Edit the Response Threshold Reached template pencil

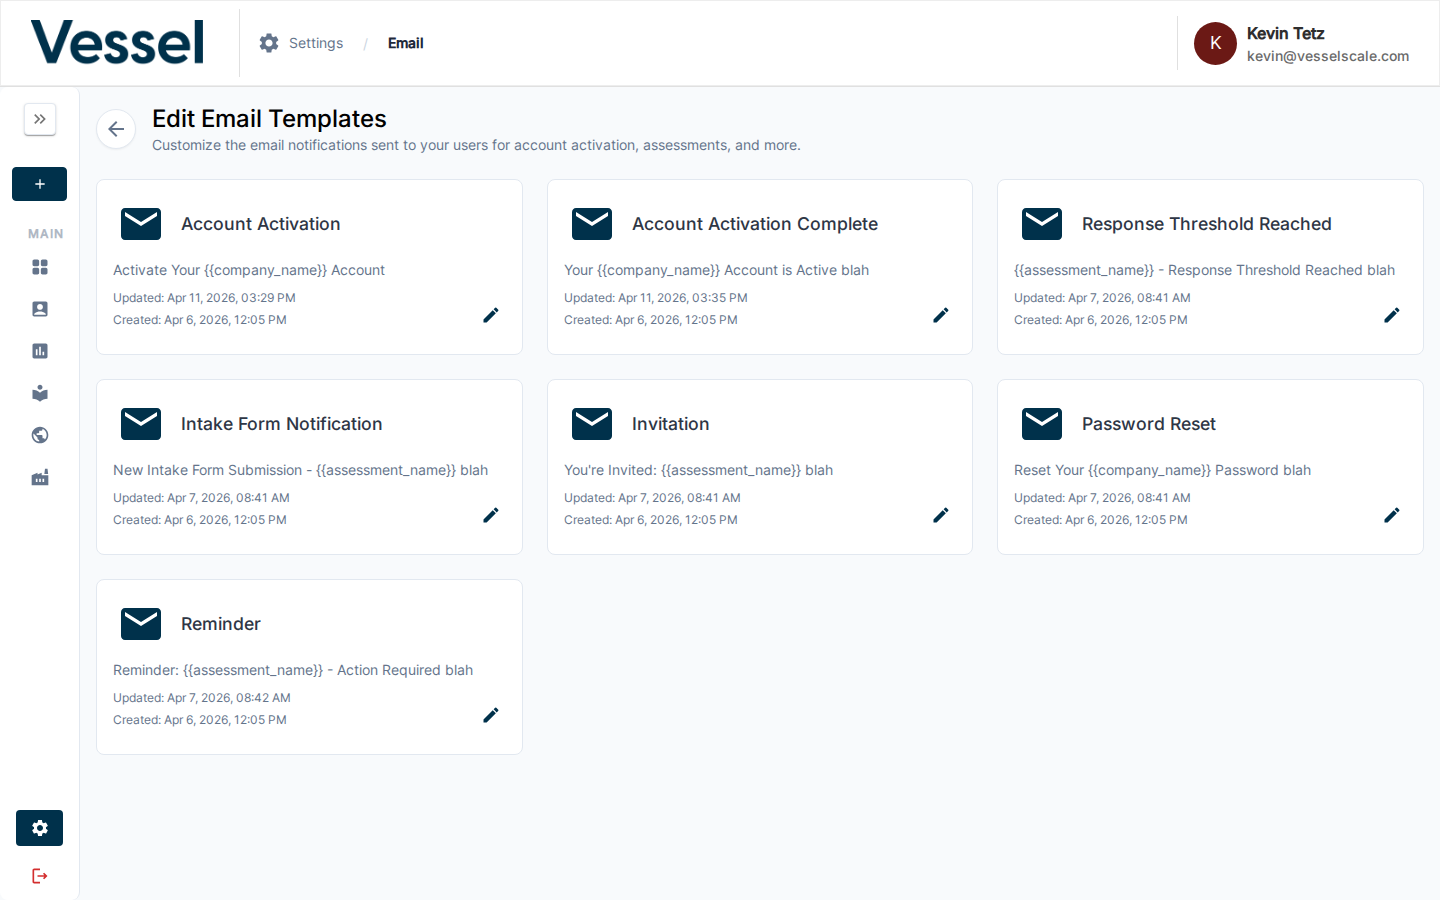pos(1392,315)
